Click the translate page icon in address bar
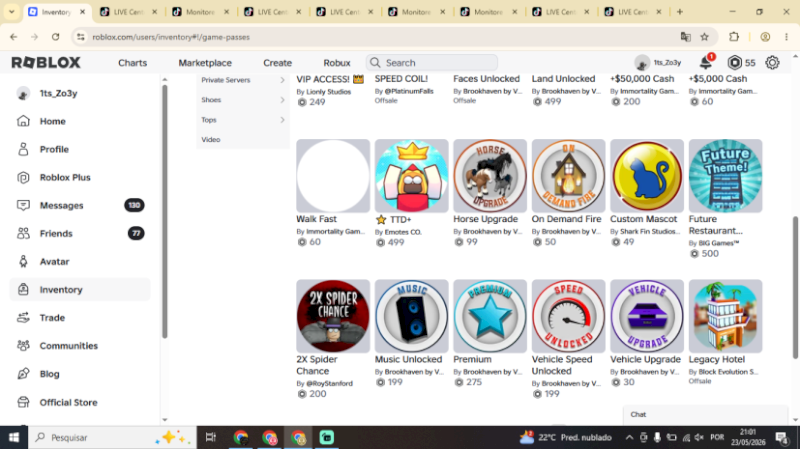Viewport: 800px width, 449px height. click(686, 37)
